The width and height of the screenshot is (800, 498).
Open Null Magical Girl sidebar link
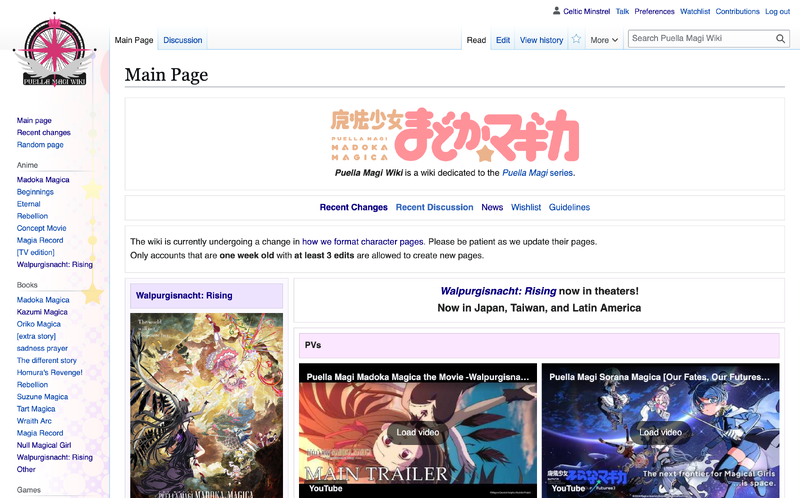tap(44, 445)
